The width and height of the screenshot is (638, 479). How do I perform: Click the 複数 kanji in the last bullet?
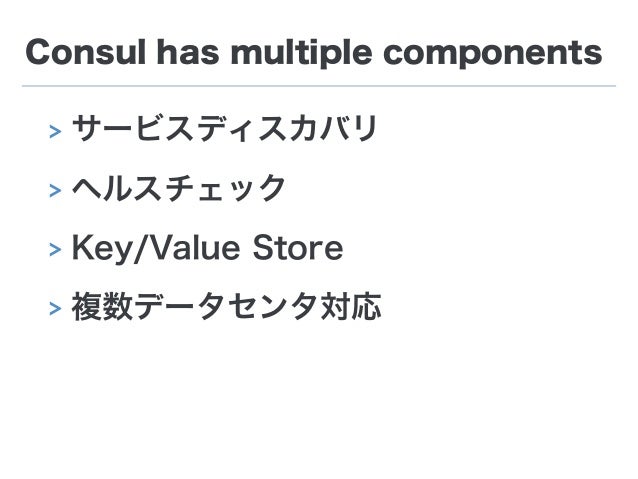pos(103,306)
